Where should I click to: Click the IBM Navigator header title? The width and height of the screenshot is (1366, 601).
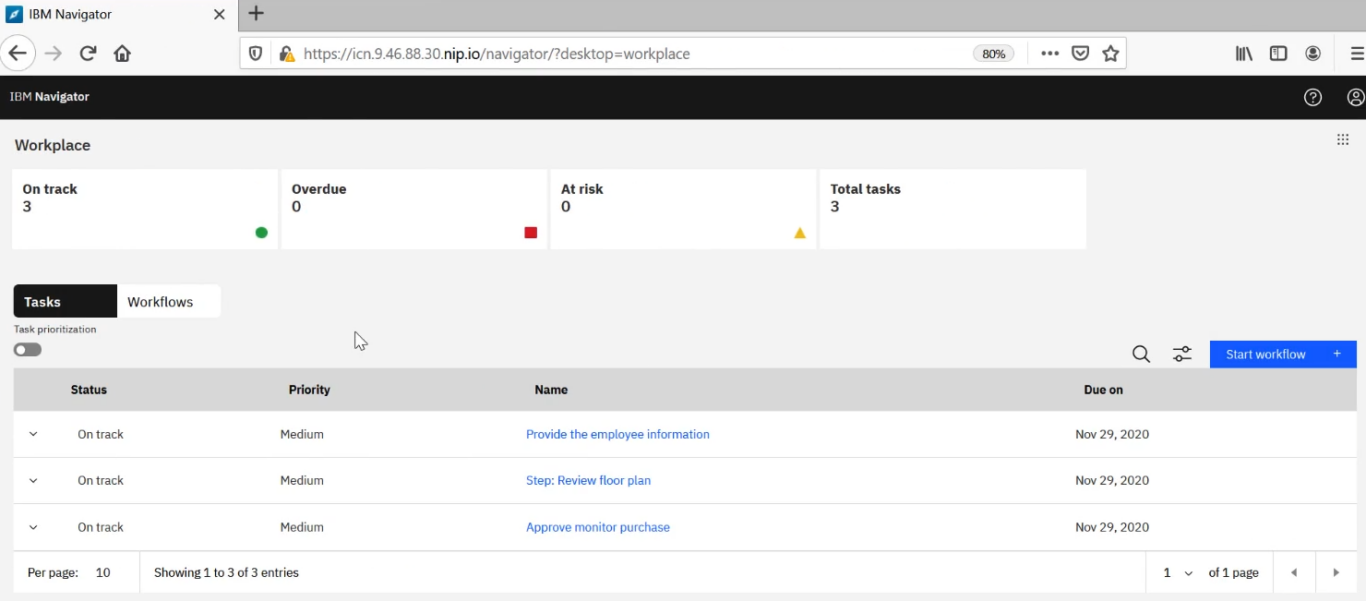(50, 97)
